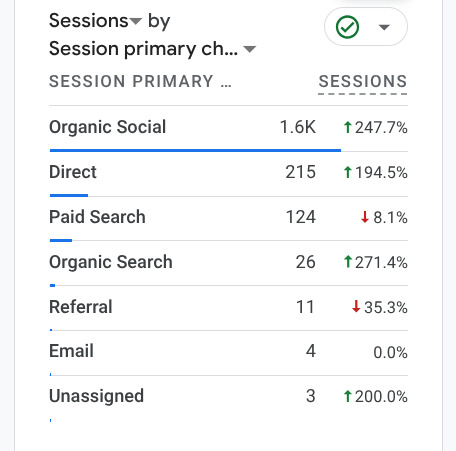The width and height of the screenshot is (456, 451).
Task: Click the green checkmark data quality icon
Action: 347,27
